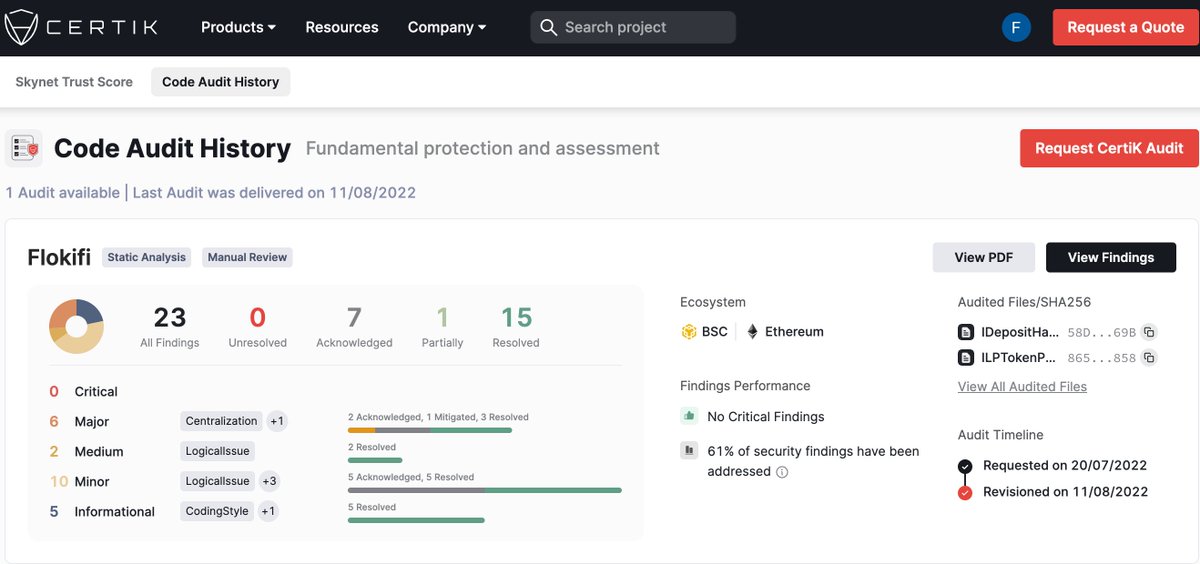Image resolution: width=1200 pixels, height=564 pixels.
Task: Click the Critical severity row label
Action: [x=96, y=391]
